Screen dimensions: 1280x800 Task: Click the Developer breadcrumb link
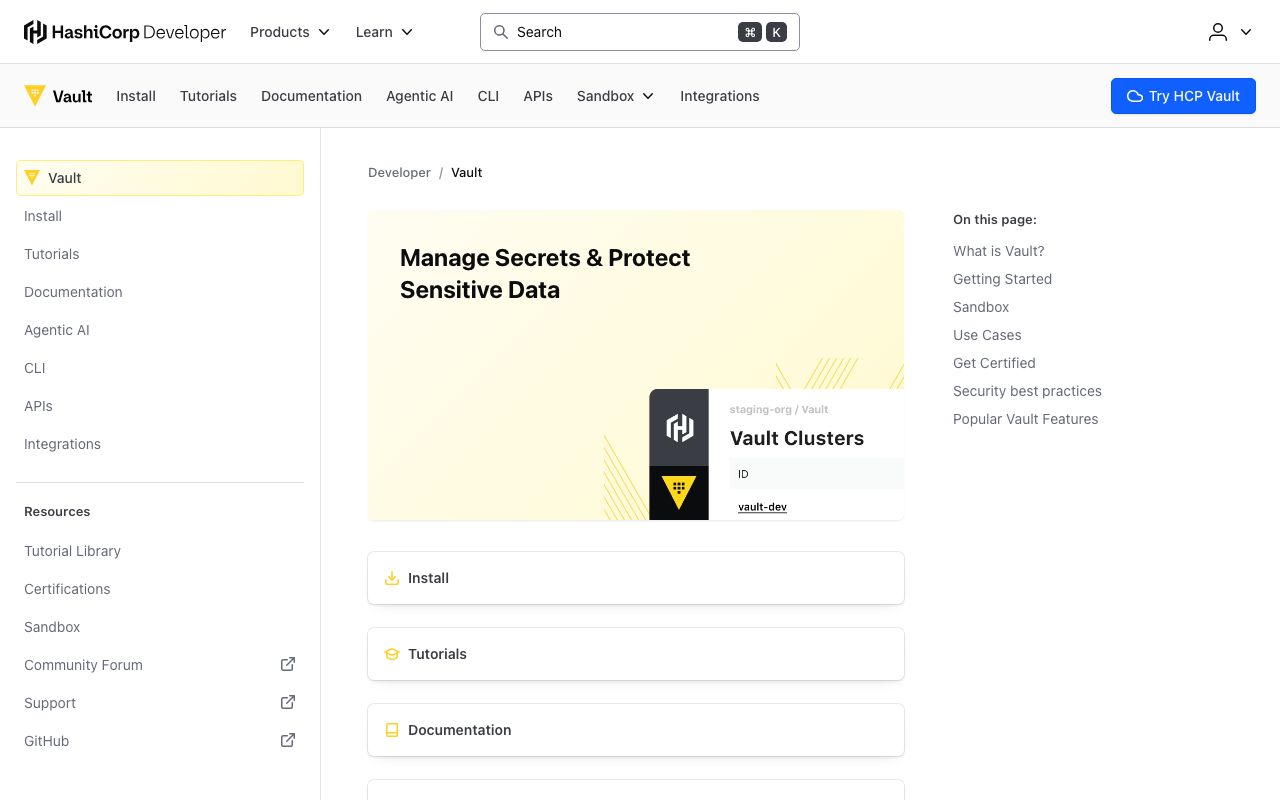coord(399,172)
